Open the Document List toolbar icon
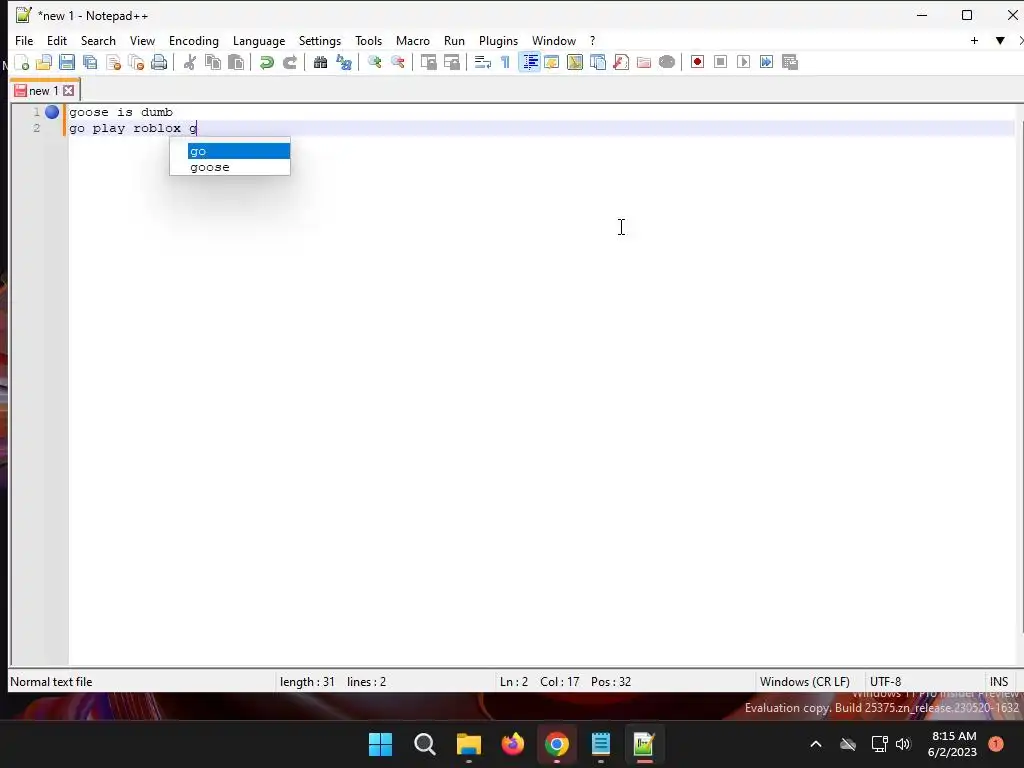1024x768 pixels. click(598, 62)
